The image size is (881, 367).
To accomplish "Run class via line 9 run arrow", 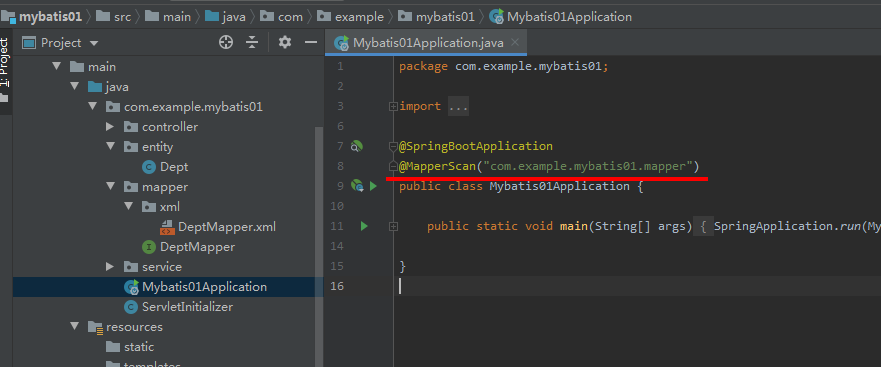I will click(373, 185).
